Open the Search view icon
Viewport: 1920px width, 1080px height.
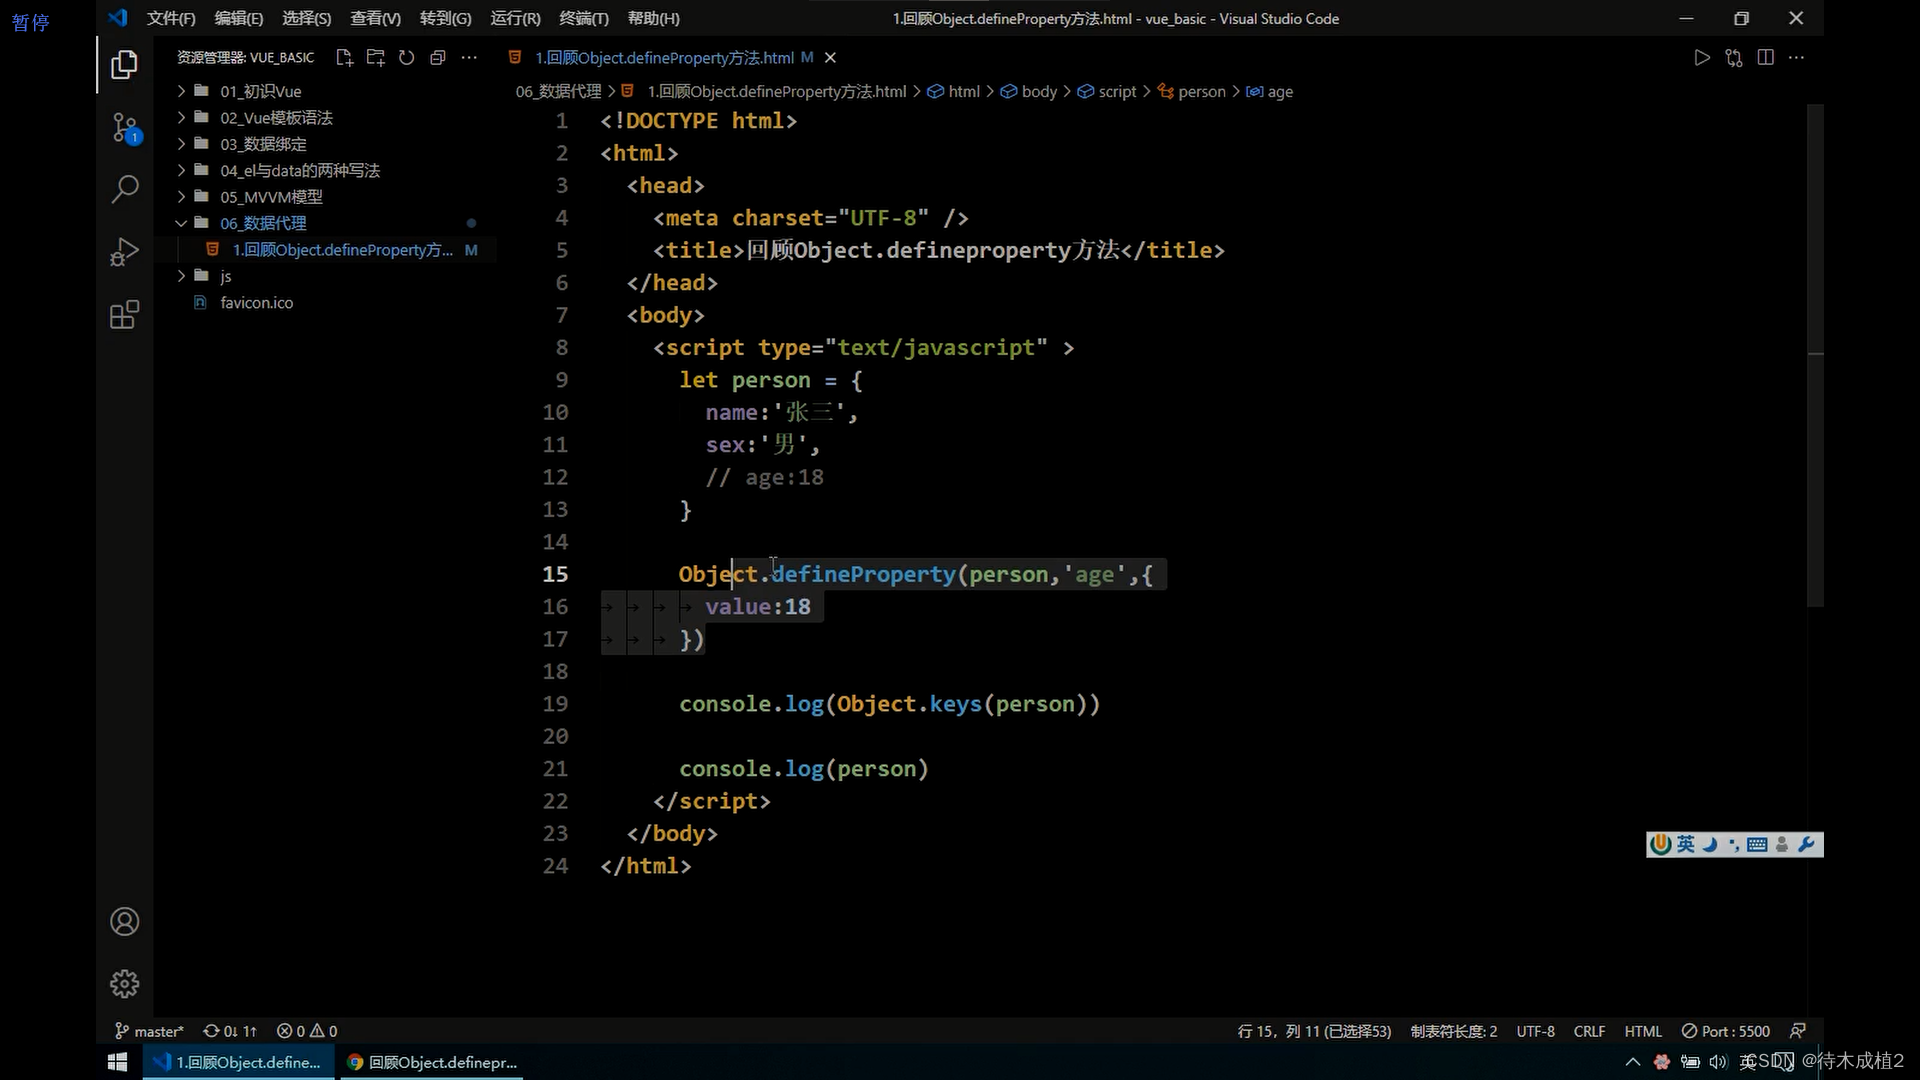(x=124, y=189)
